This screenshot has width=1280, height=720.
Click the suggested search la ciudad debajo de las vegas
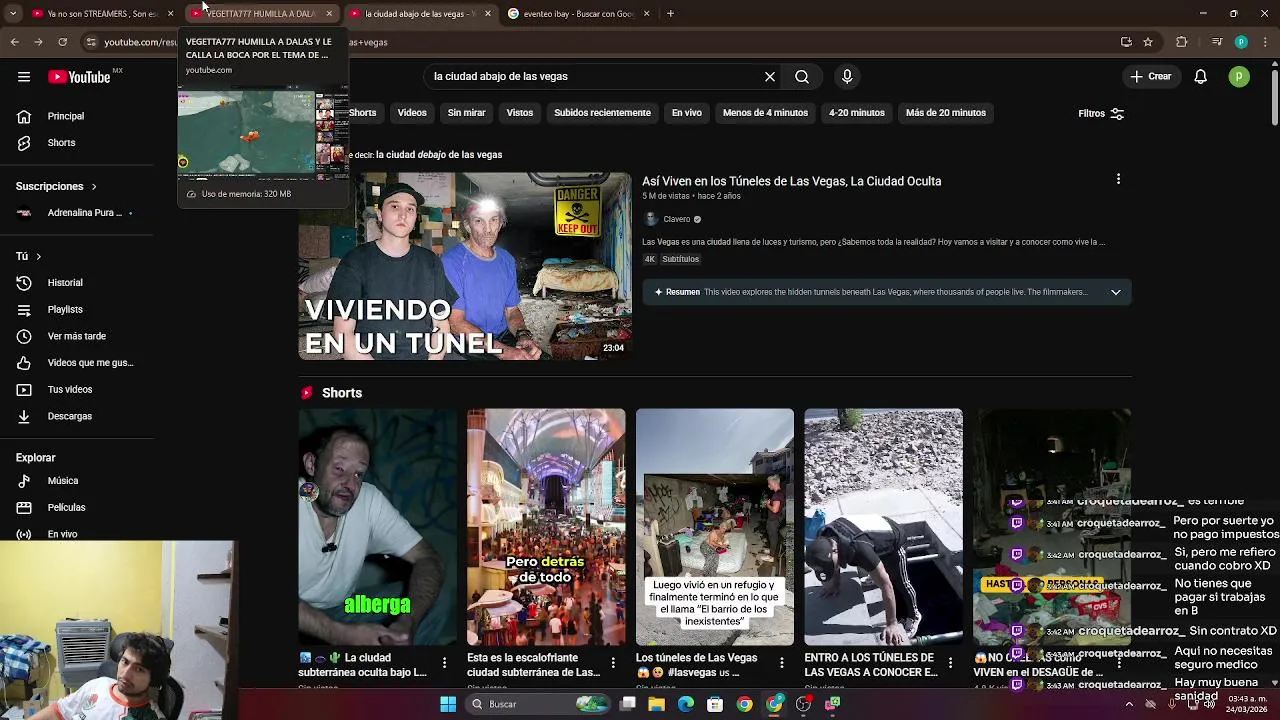pos(439,155)
